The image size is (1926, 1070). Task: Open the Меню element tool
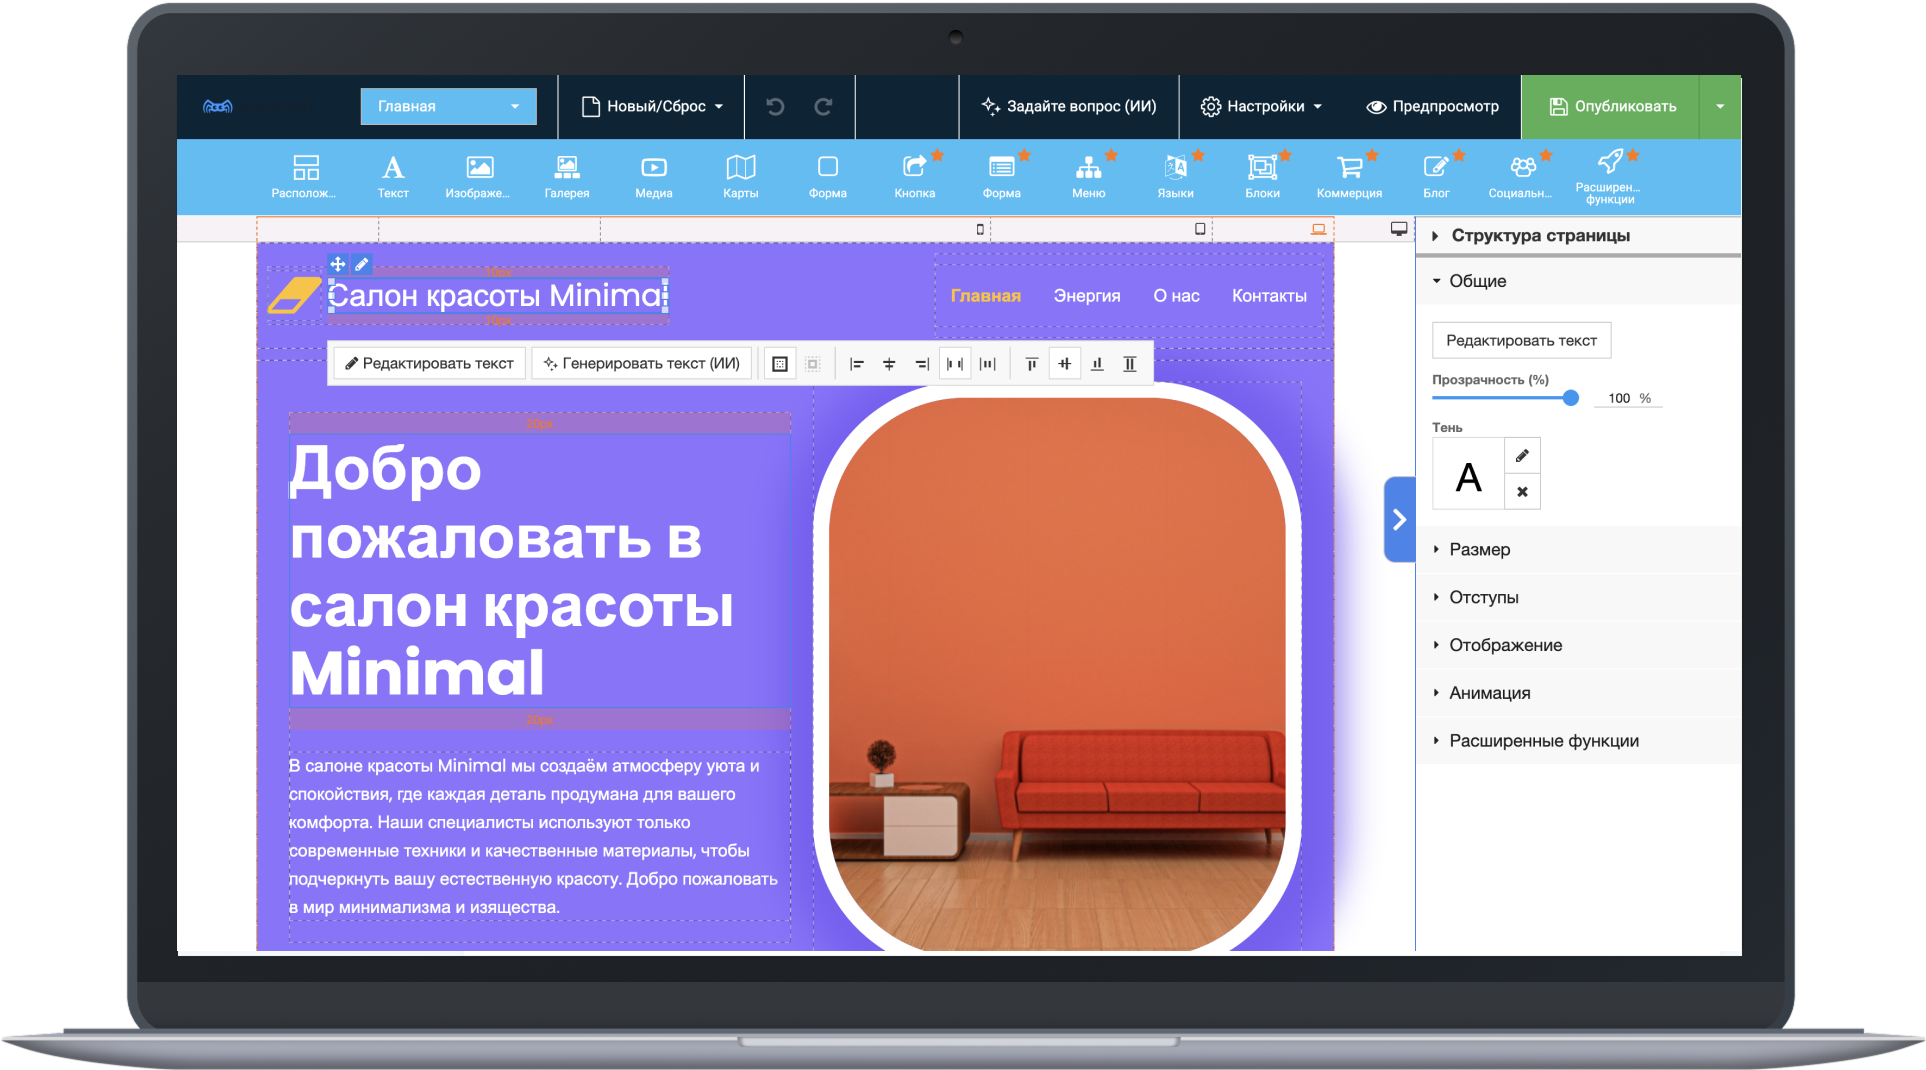1089,176
